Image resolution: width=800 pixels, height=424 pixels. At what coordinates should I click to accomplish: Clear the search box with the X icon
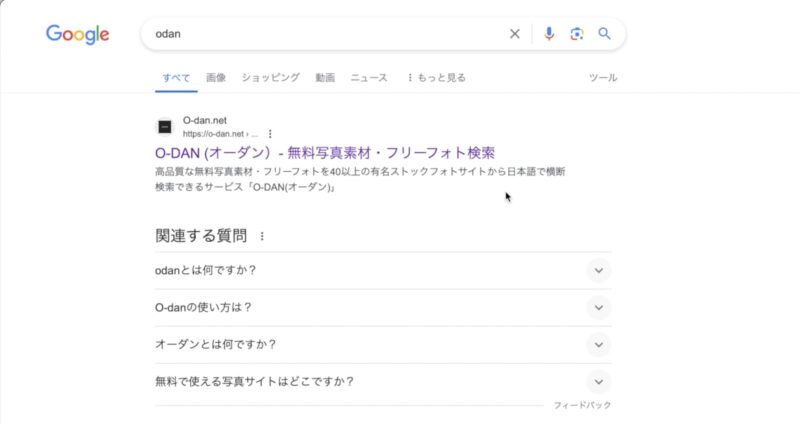515,34
